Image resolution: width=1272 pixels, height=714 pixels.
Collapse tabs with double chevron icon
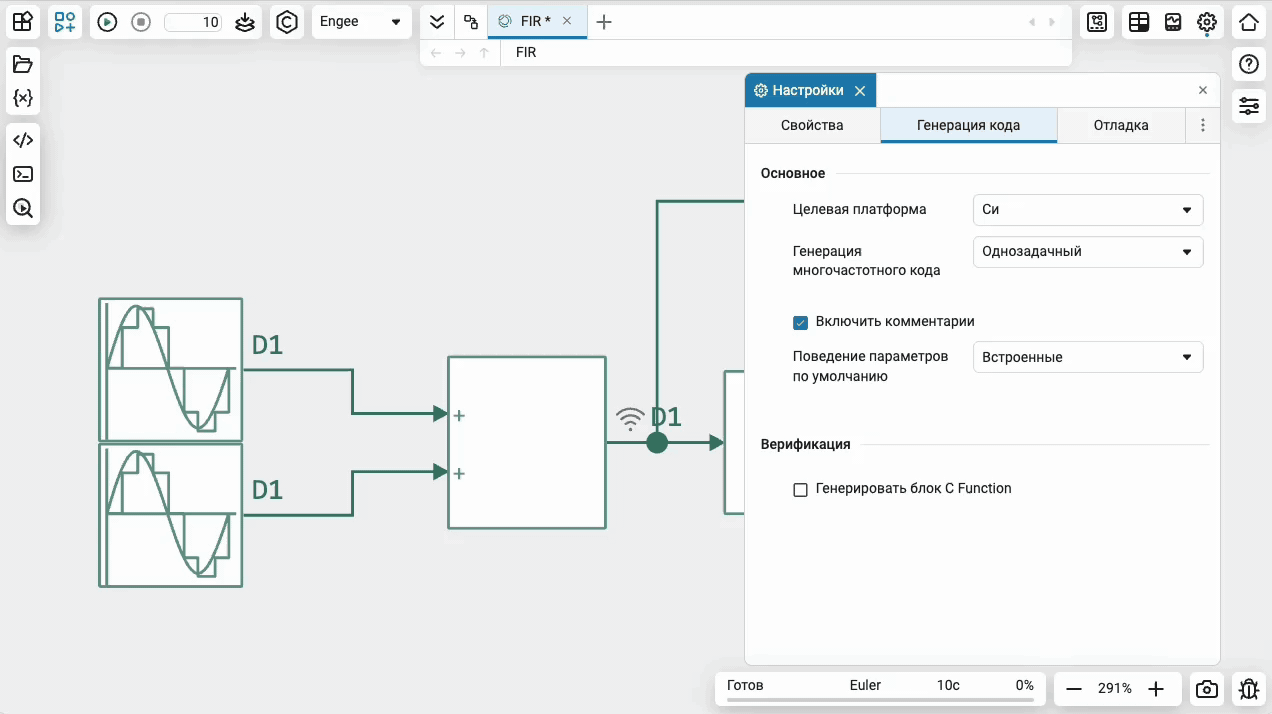pyautogui.click(x=437, y=22)
